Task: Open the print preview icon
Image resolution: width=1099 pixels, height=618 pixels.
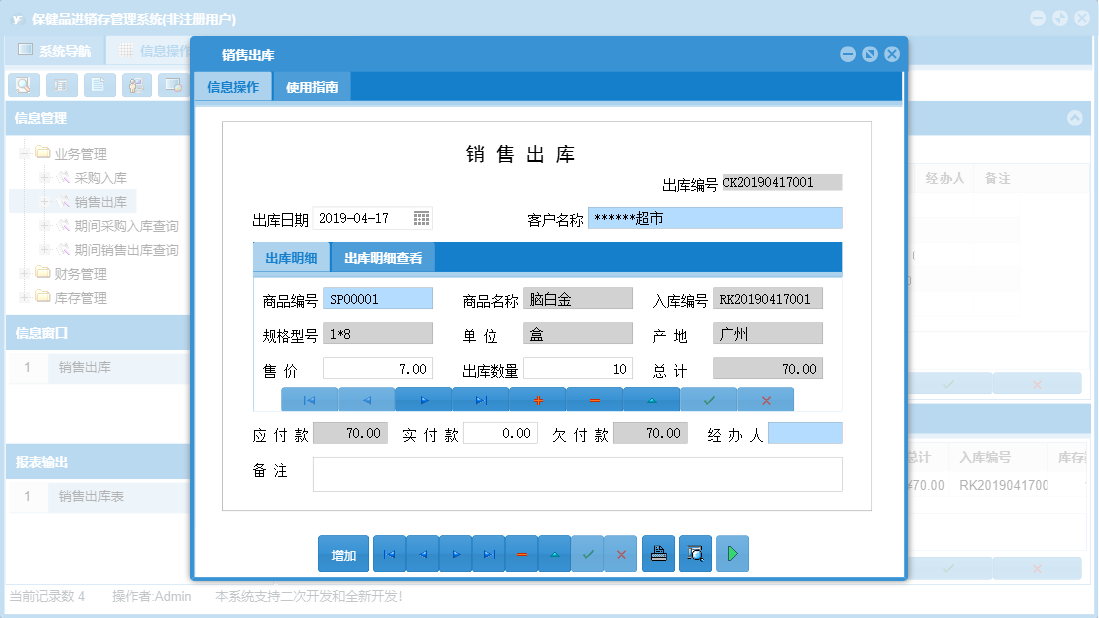Action: [695, 553]
